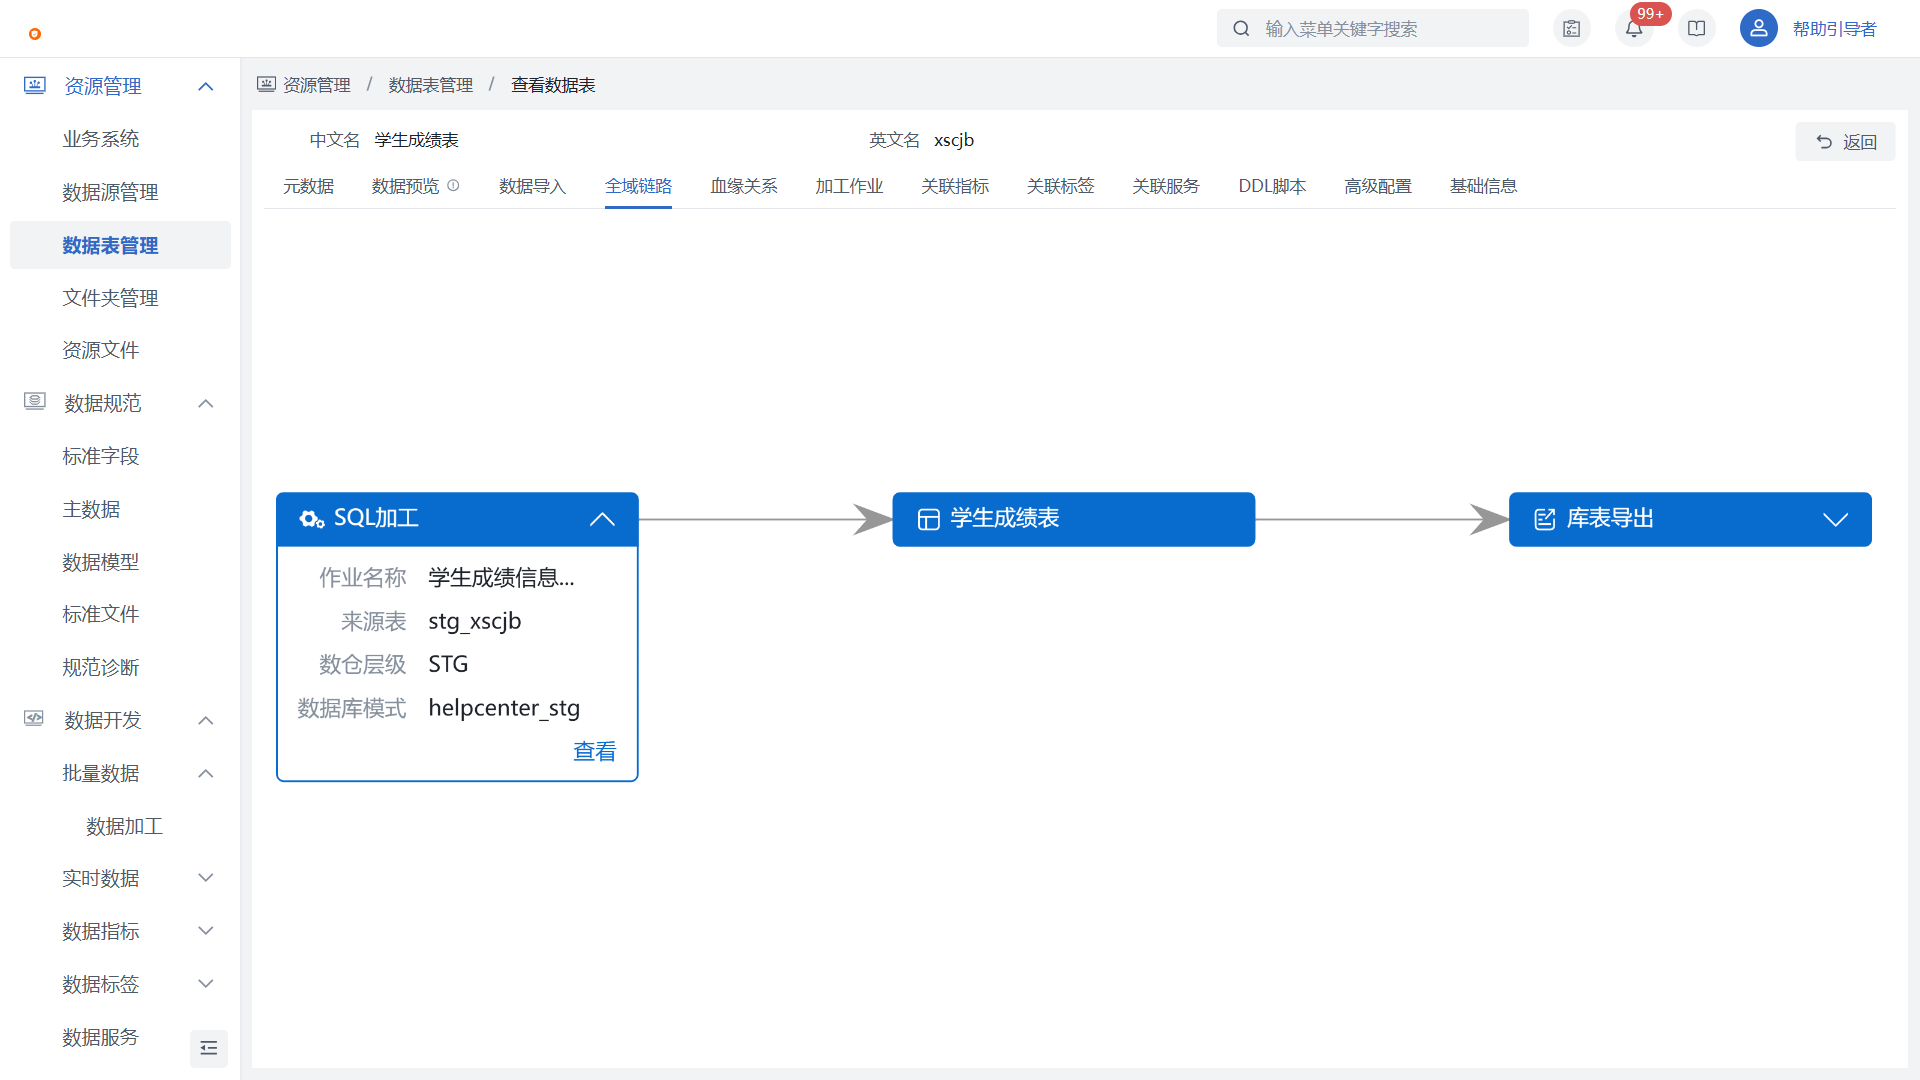Open 主数据 in the sidebar
1920x1080 pixels.
point(91,509)
